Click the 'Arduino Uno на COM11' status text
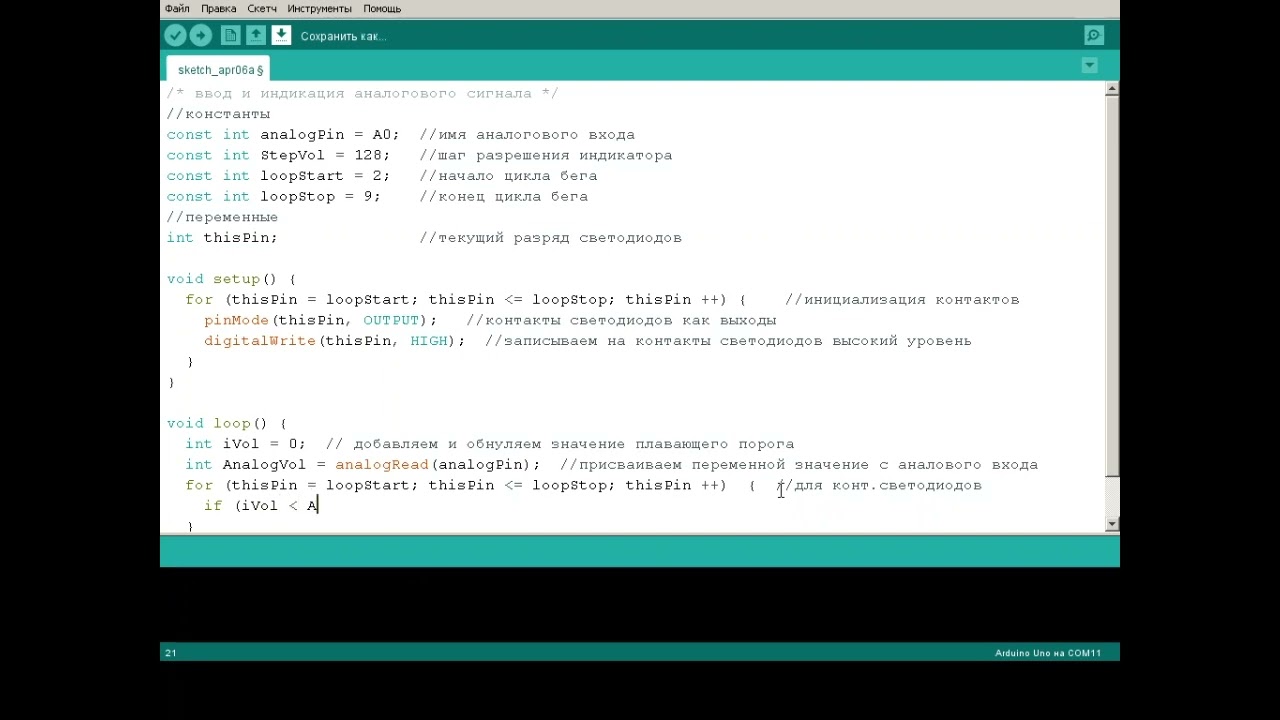 pos(1048,653)
